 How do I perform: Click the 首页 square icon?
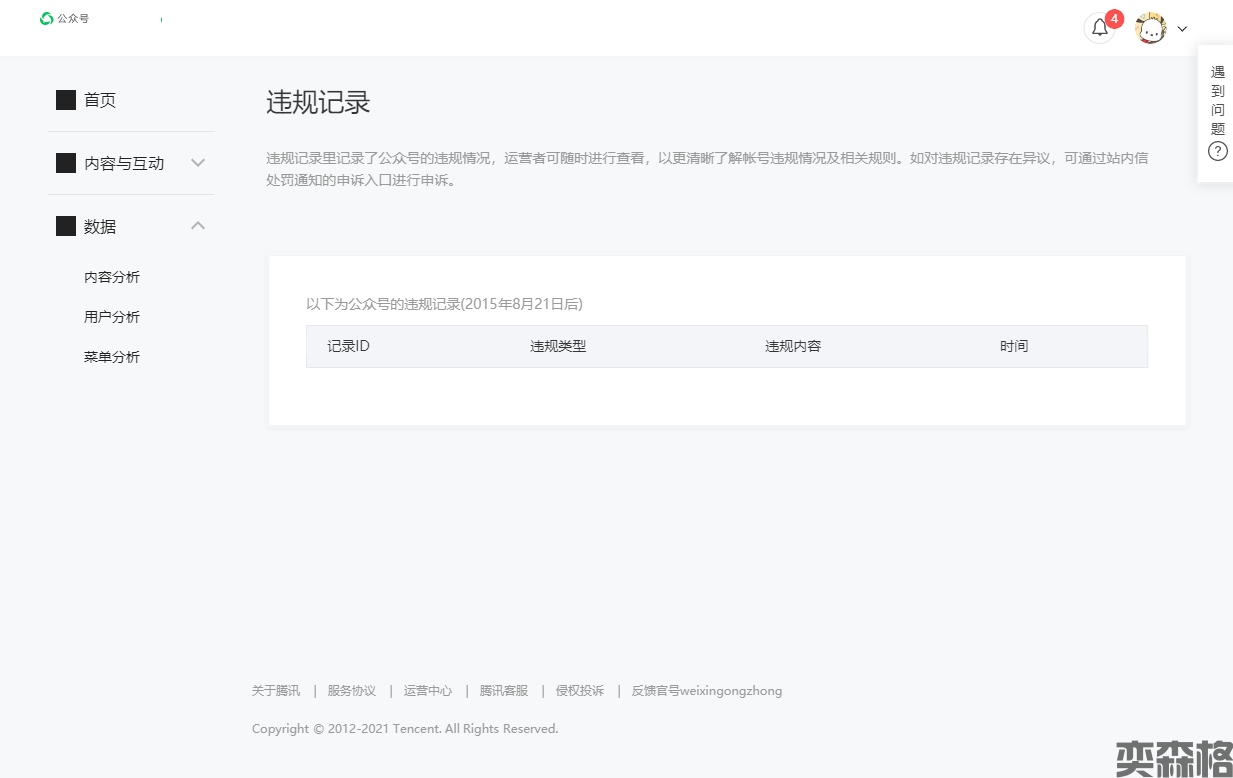click(66, 100)
